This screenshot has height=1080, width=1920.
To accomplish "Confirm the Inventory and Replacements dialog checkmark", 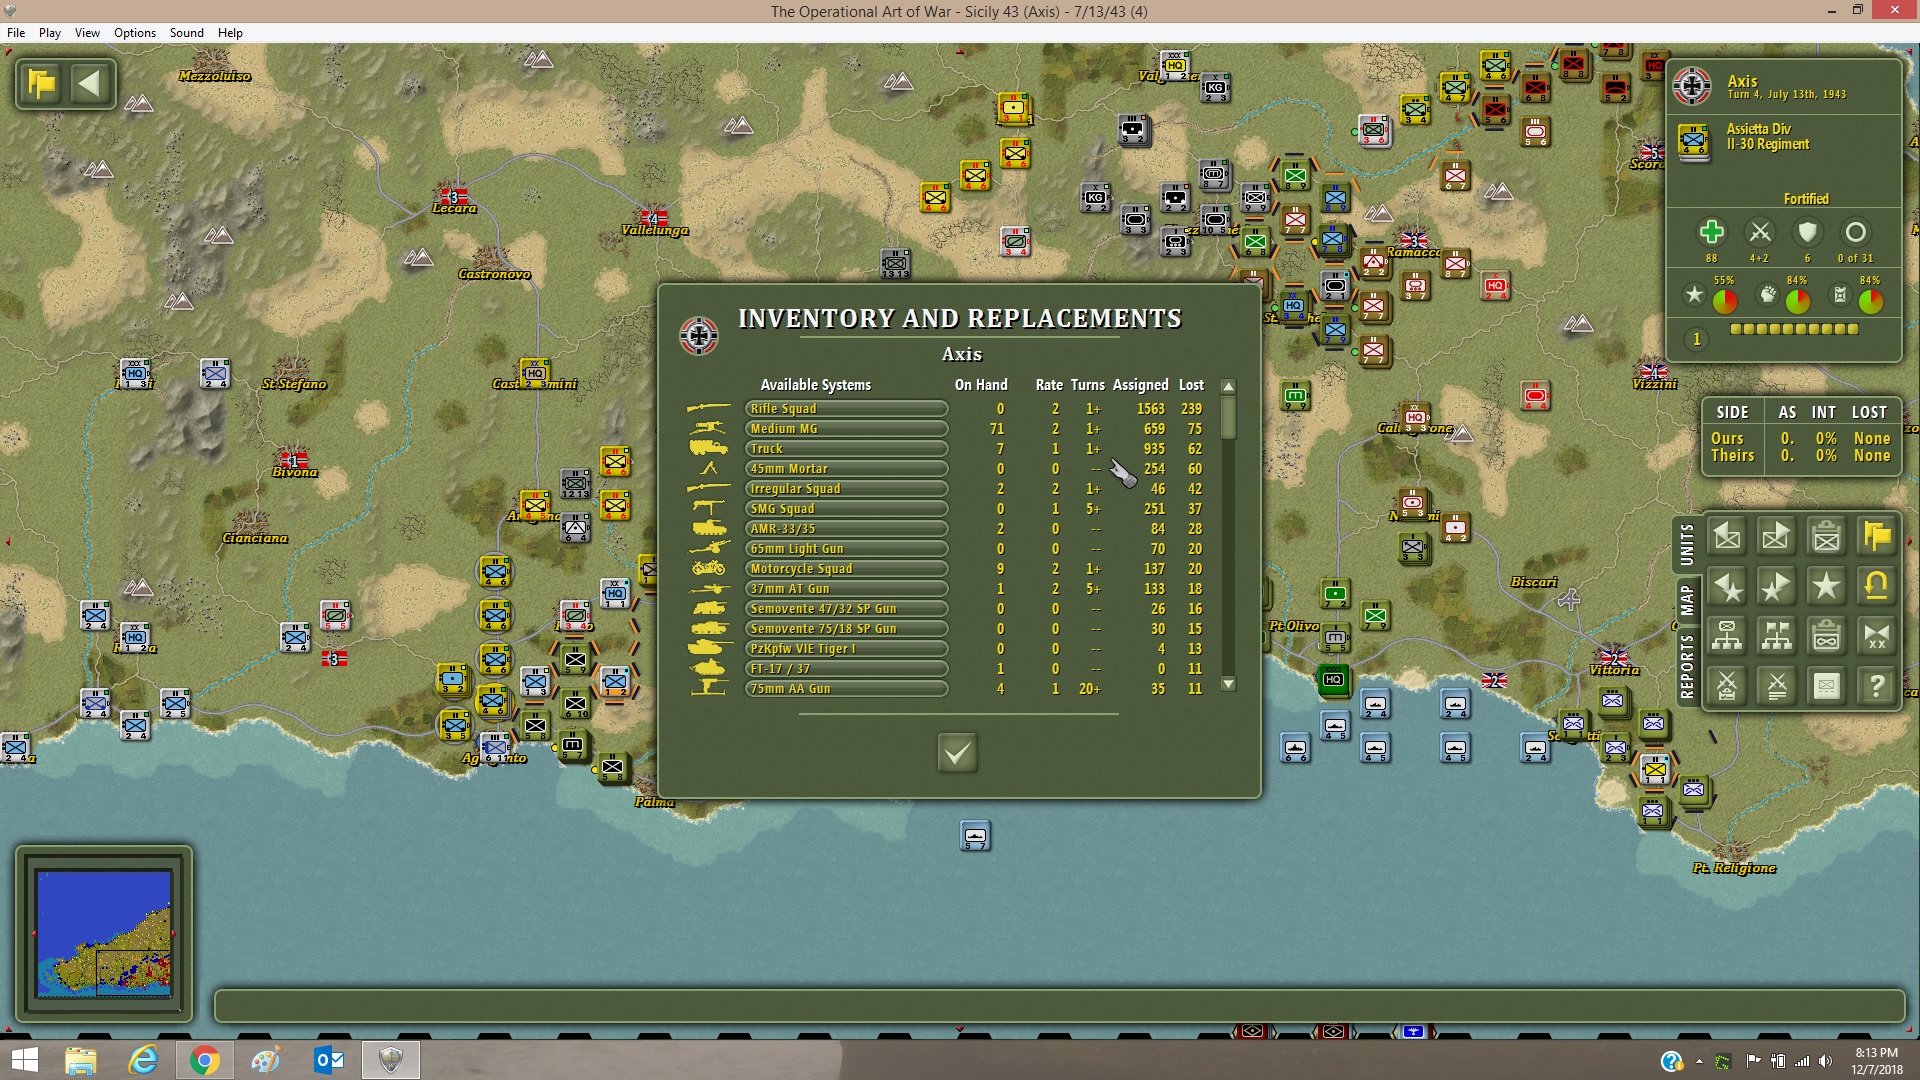I will coord(957,752).
